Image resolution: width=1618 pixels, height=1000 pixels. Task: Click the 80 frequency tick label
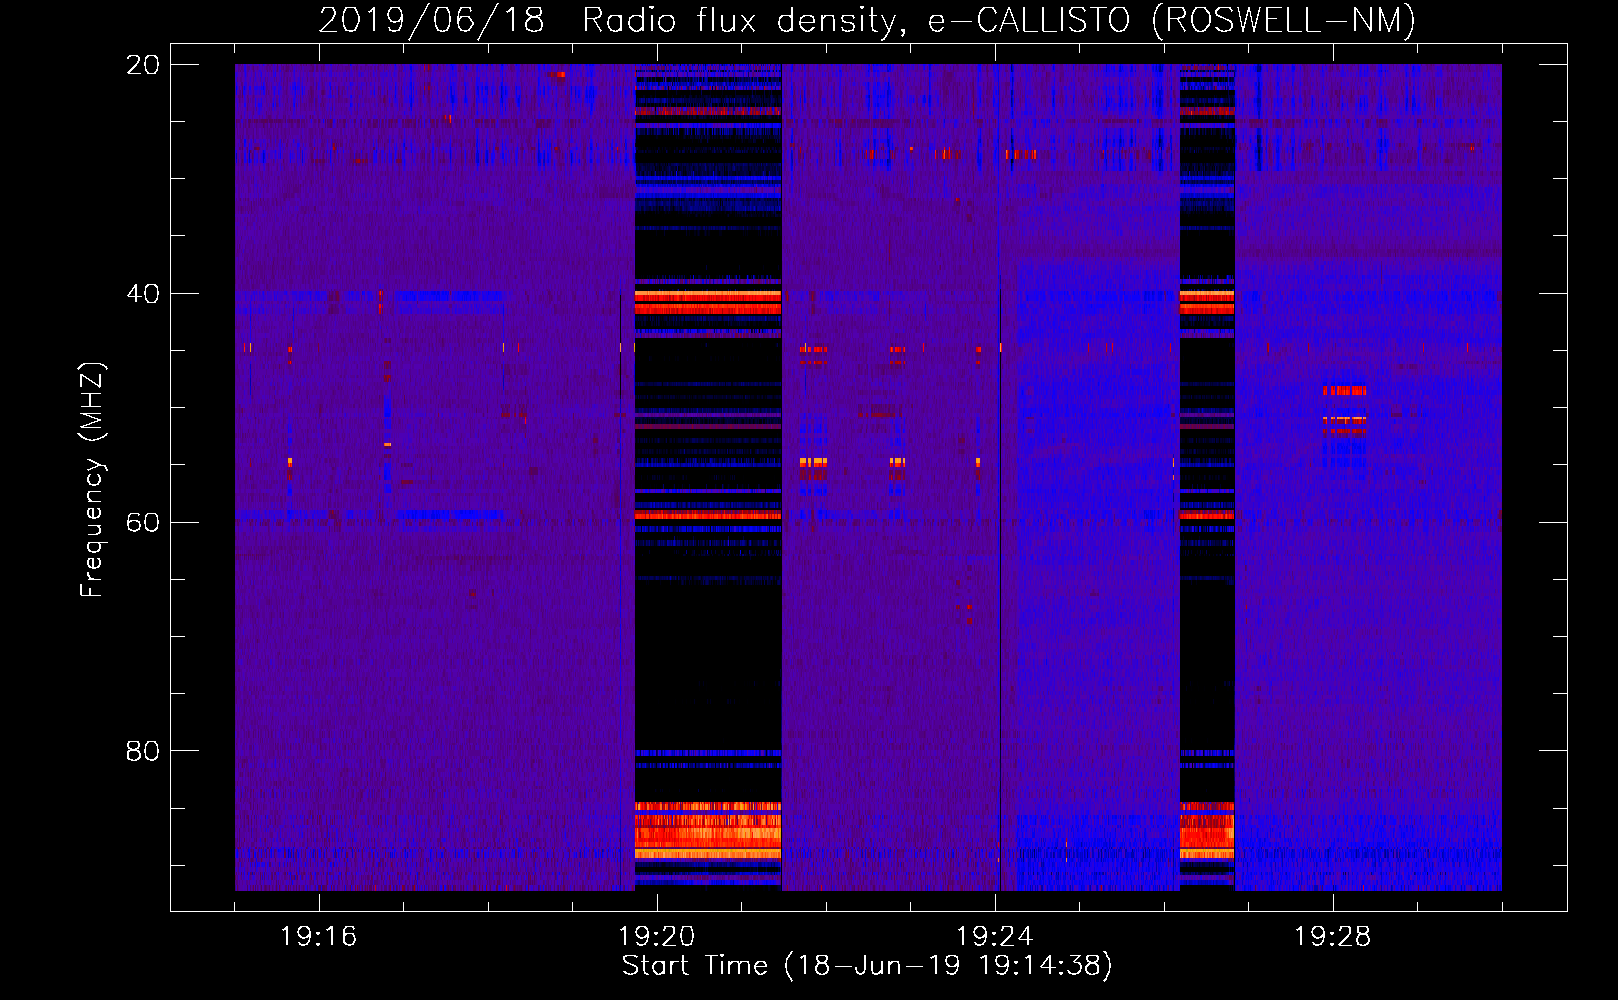point(142,751)
